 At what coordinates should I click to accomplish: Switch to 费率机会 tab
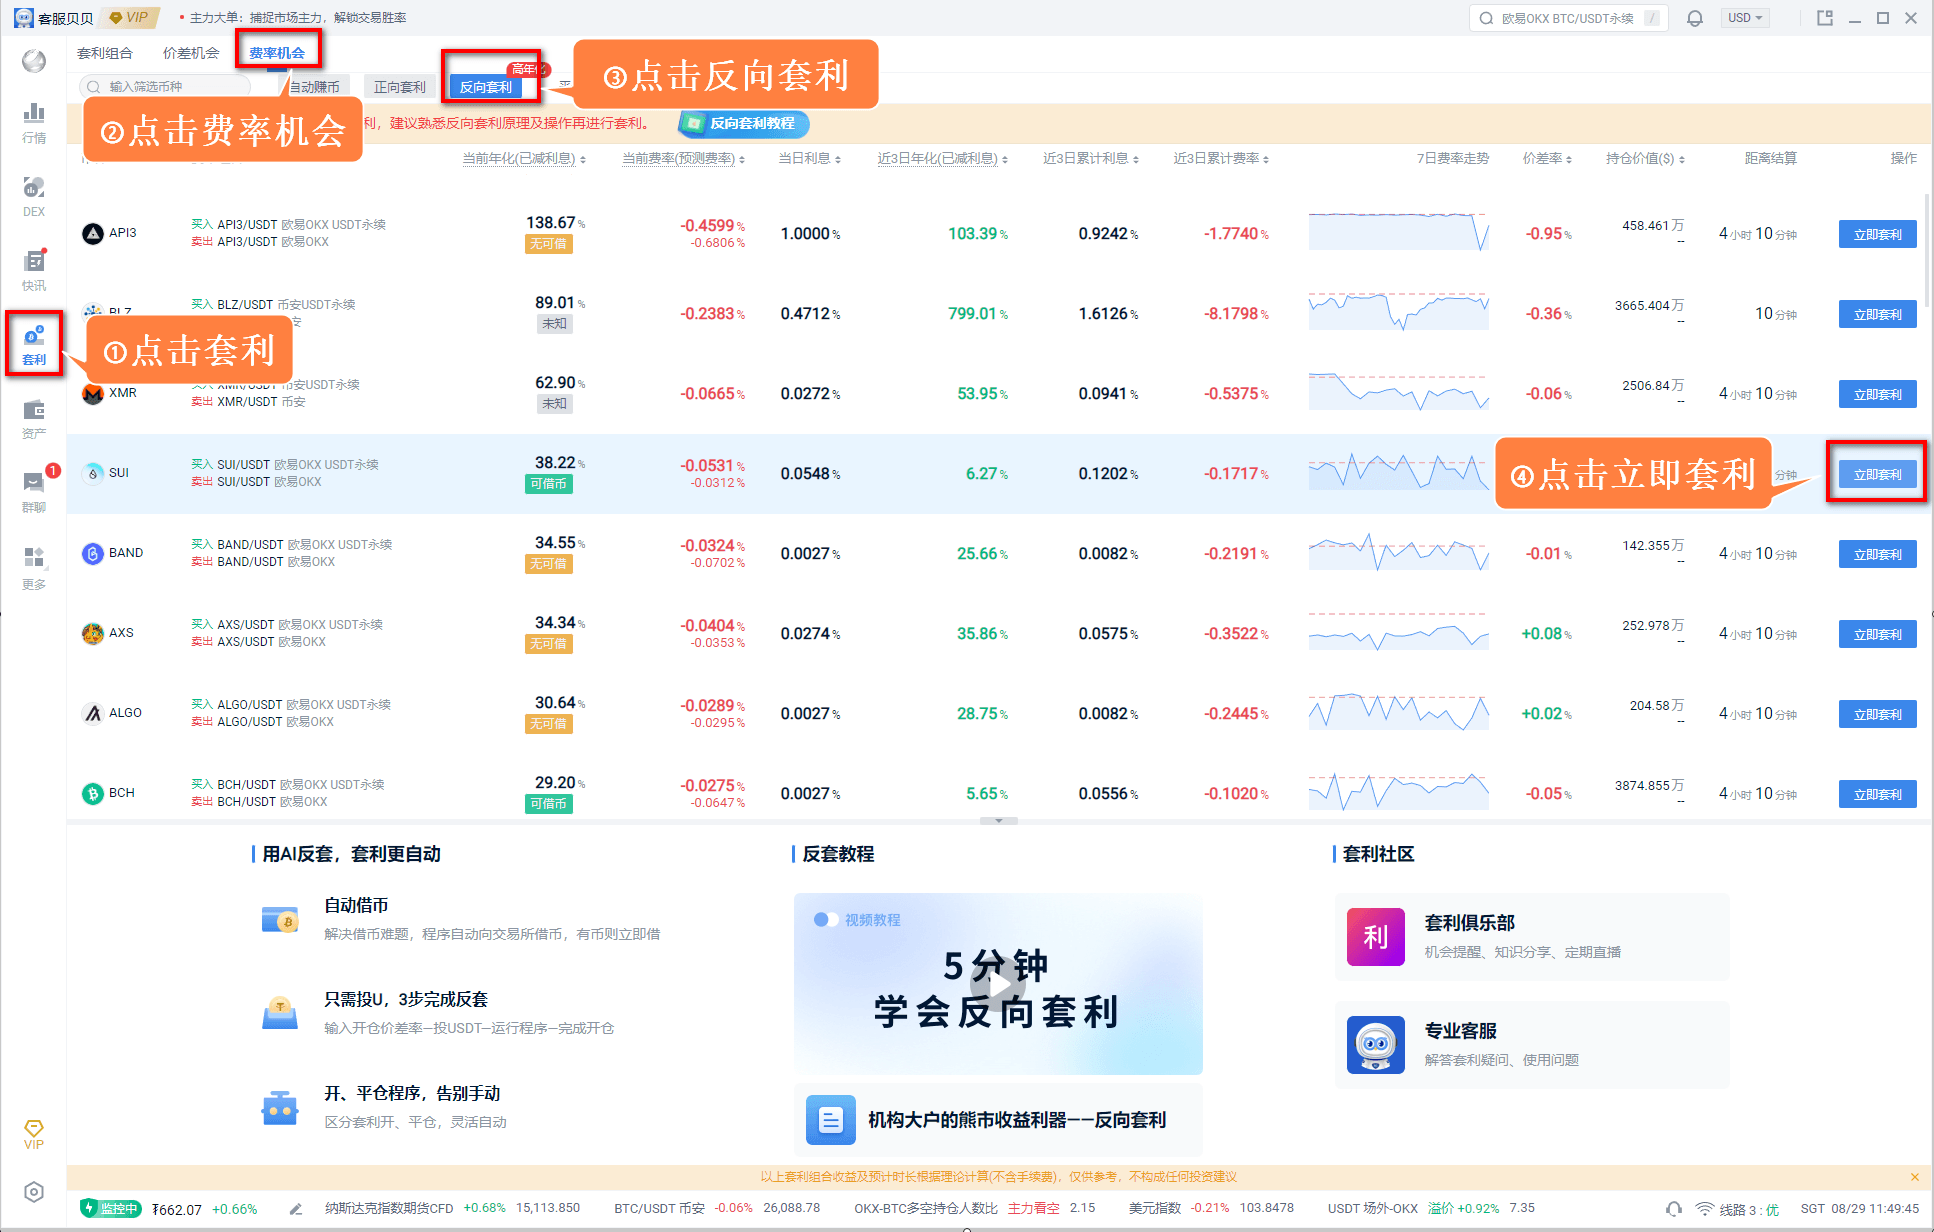coord(277,53)
